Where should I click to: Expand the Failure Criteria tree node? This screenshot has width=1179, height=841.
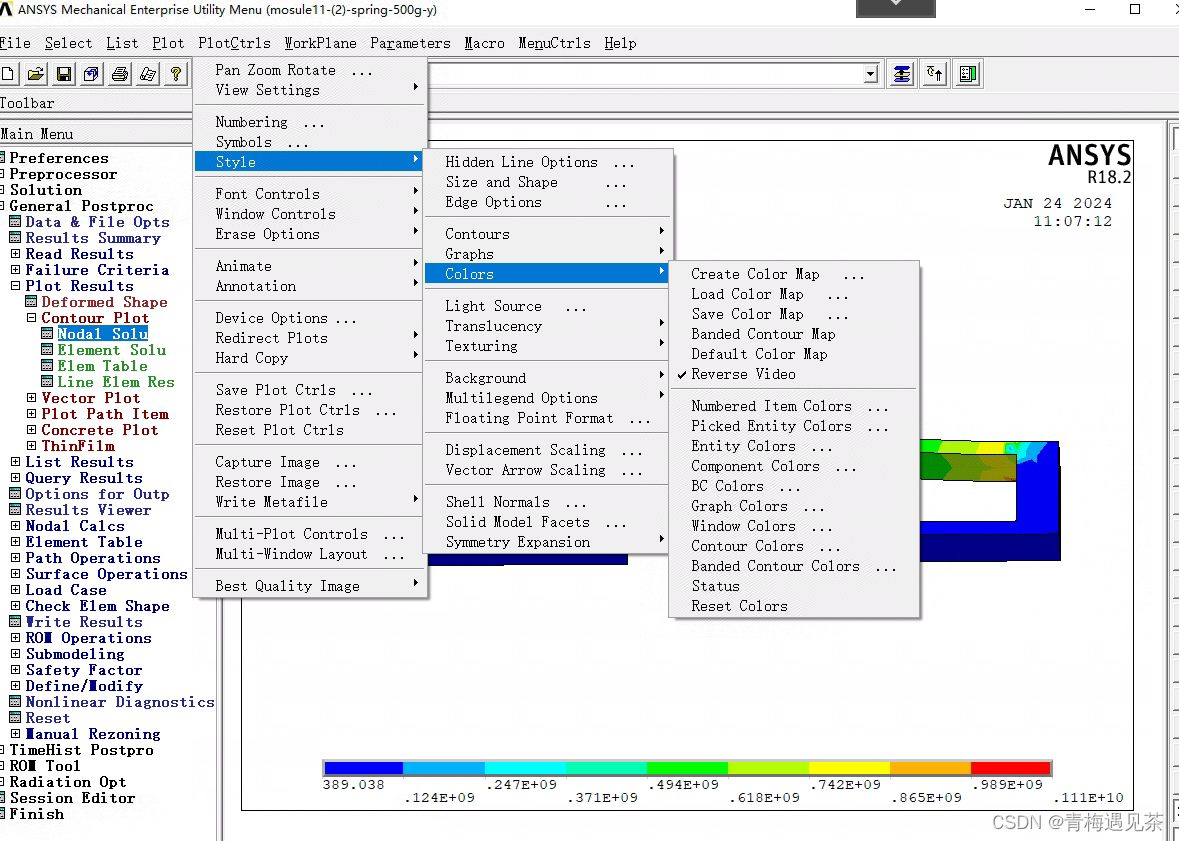(x=15, y=269)
